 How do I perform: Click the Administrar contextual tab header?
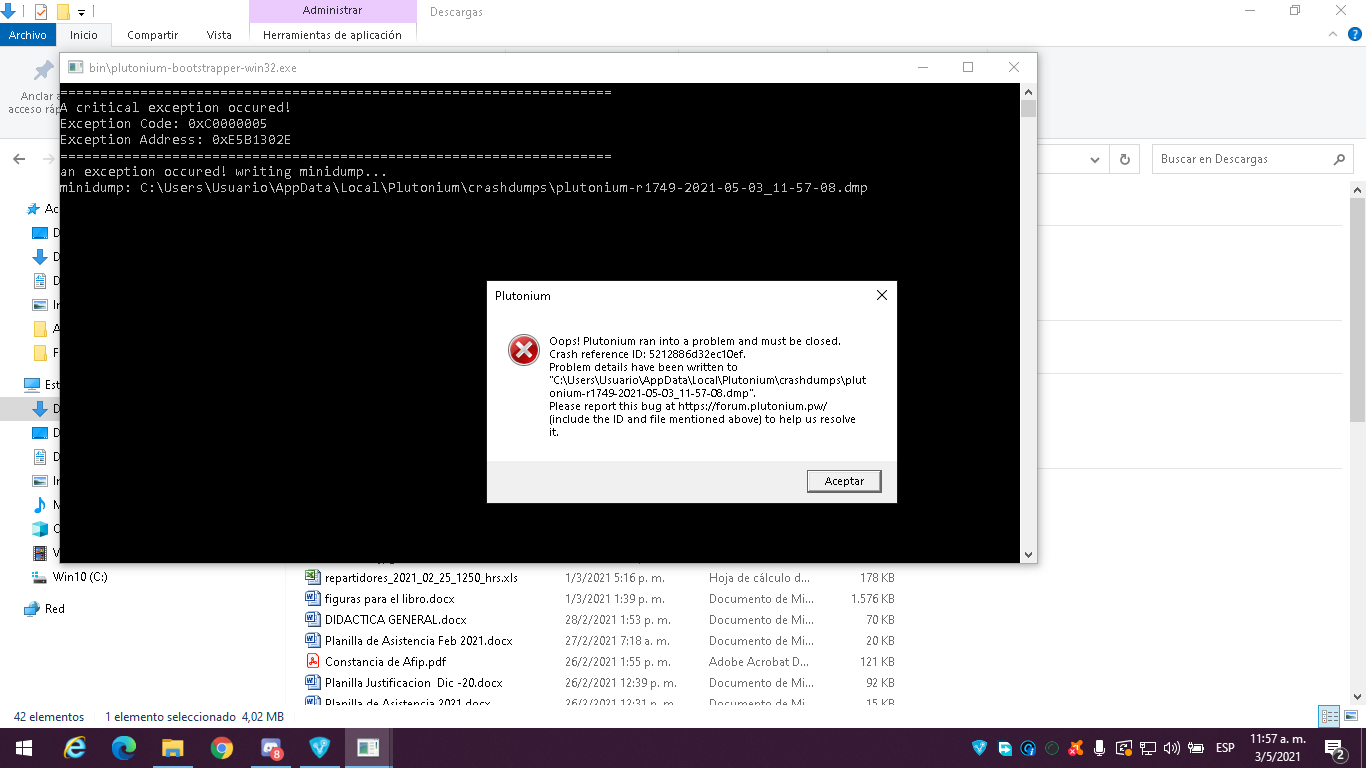[x=332, y=11]
